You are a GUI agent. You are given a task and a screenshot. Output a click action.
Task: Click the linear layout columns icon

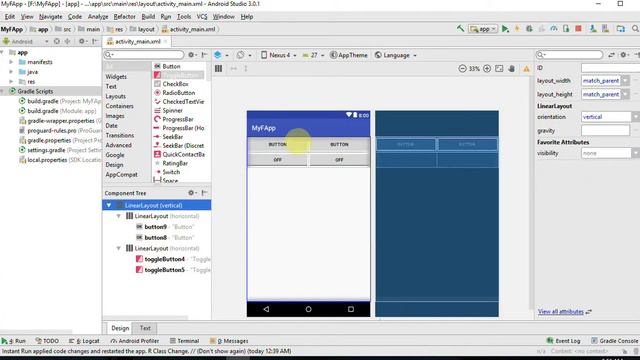pos(218,69)
